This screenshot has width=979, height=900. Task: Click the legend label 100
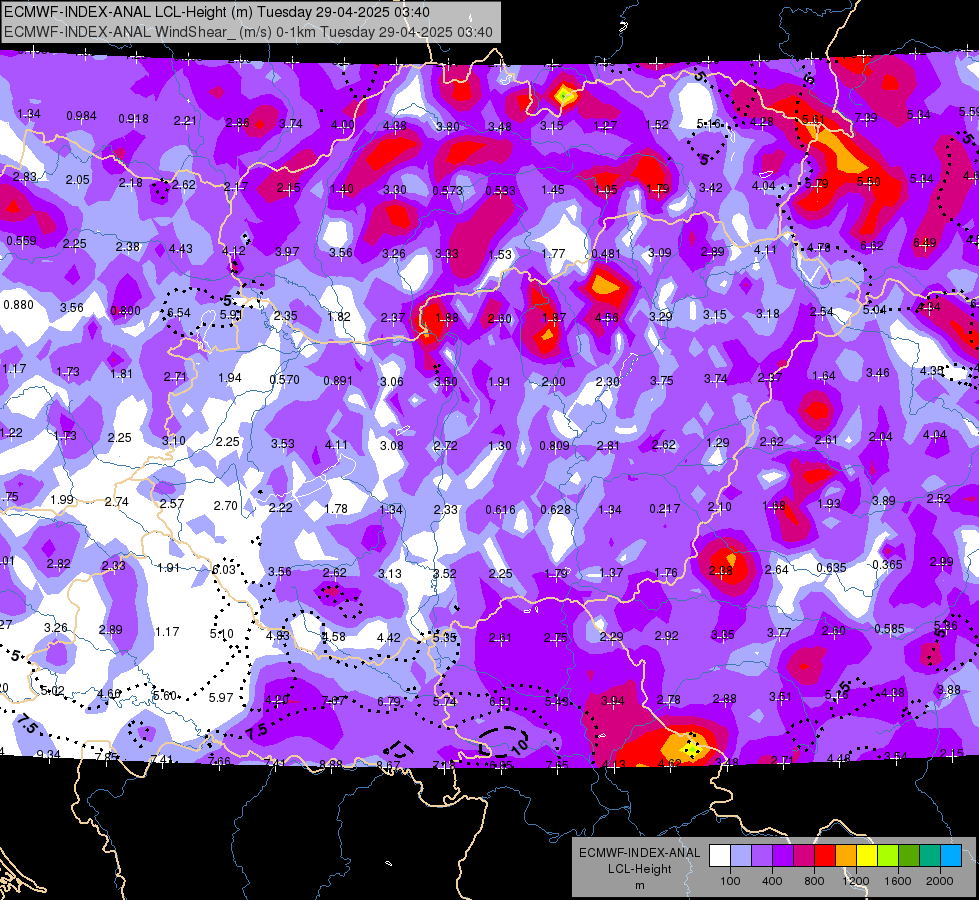click(x=730, y=881)
